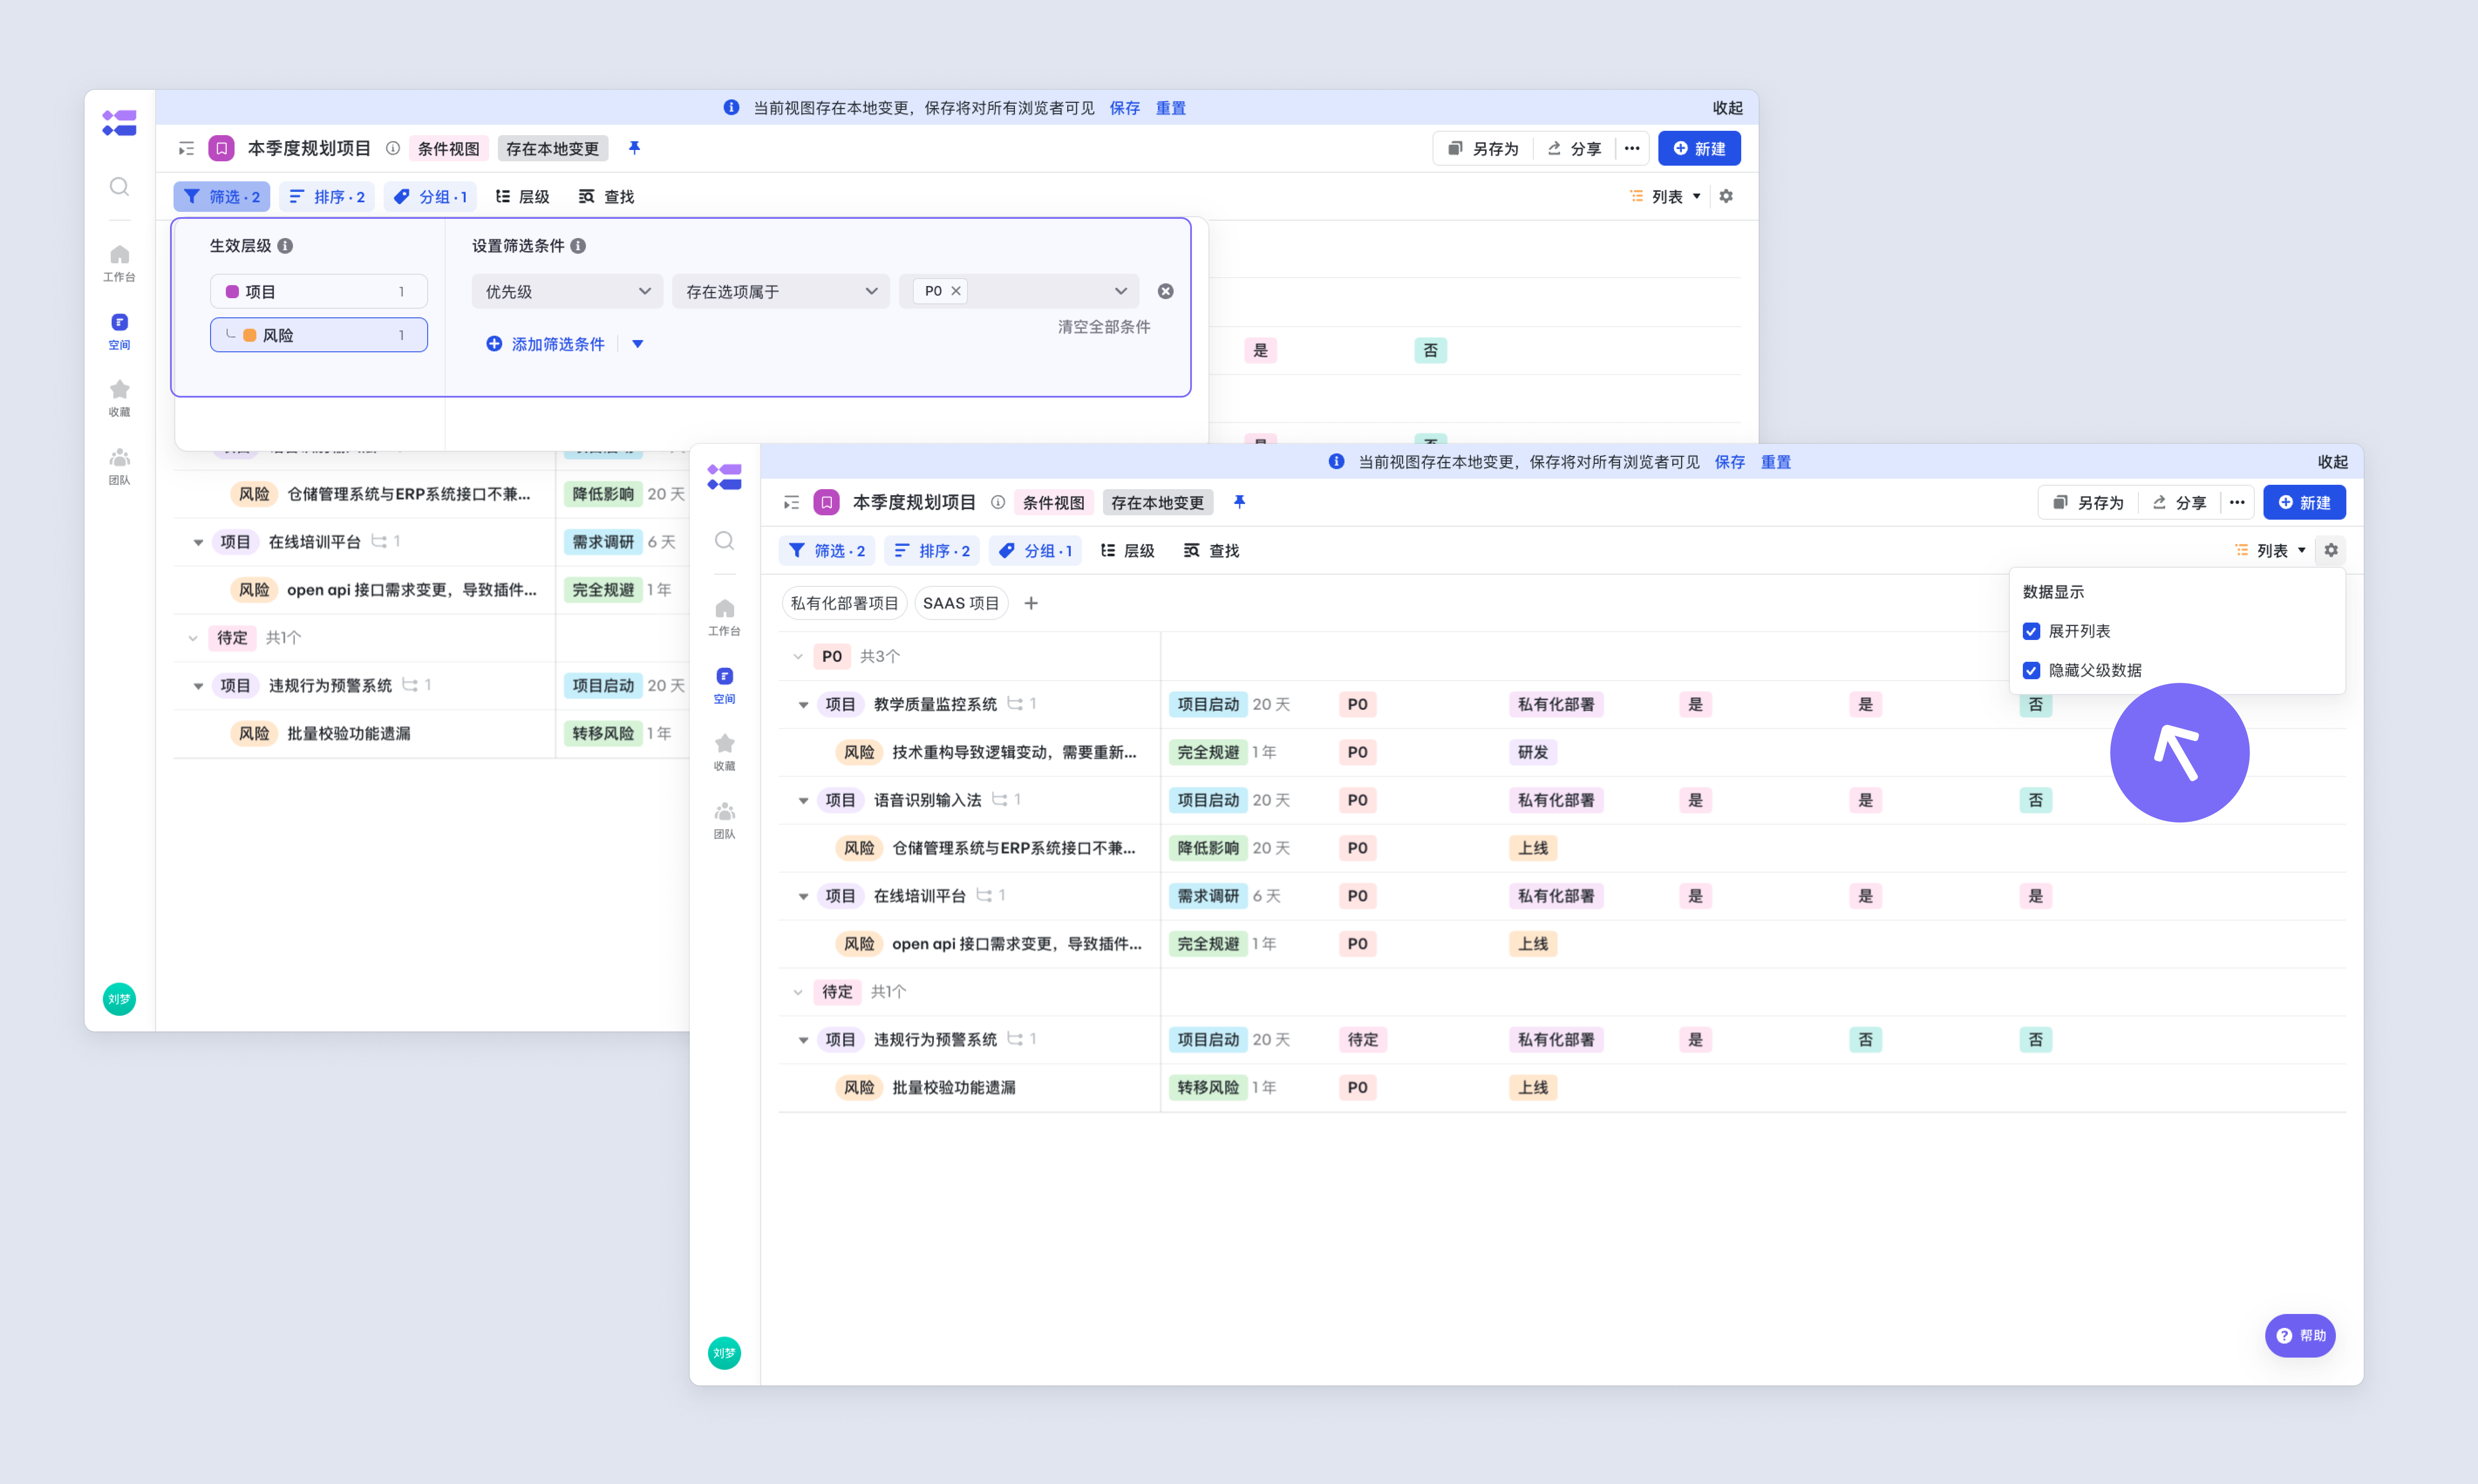Click the app logo in the back window
Viewport: 2478px width, 1484px height.
pos(119,123)
